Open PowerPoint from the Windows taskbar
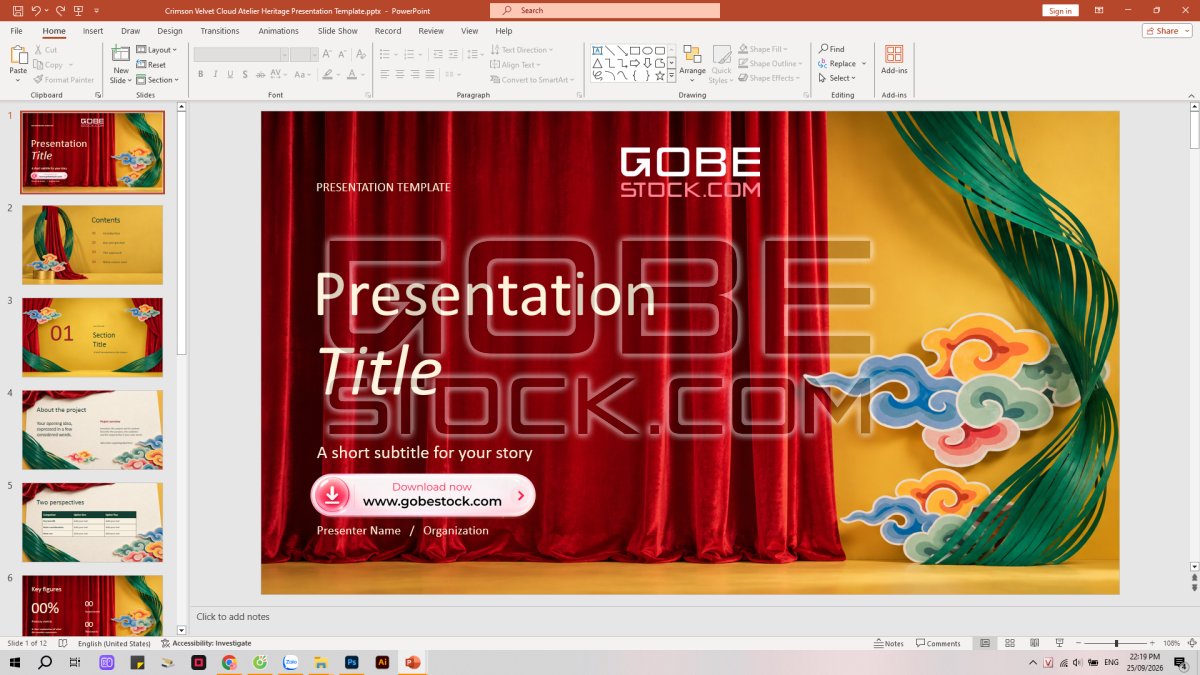1200x675 pixels. (x=411, y=662)
